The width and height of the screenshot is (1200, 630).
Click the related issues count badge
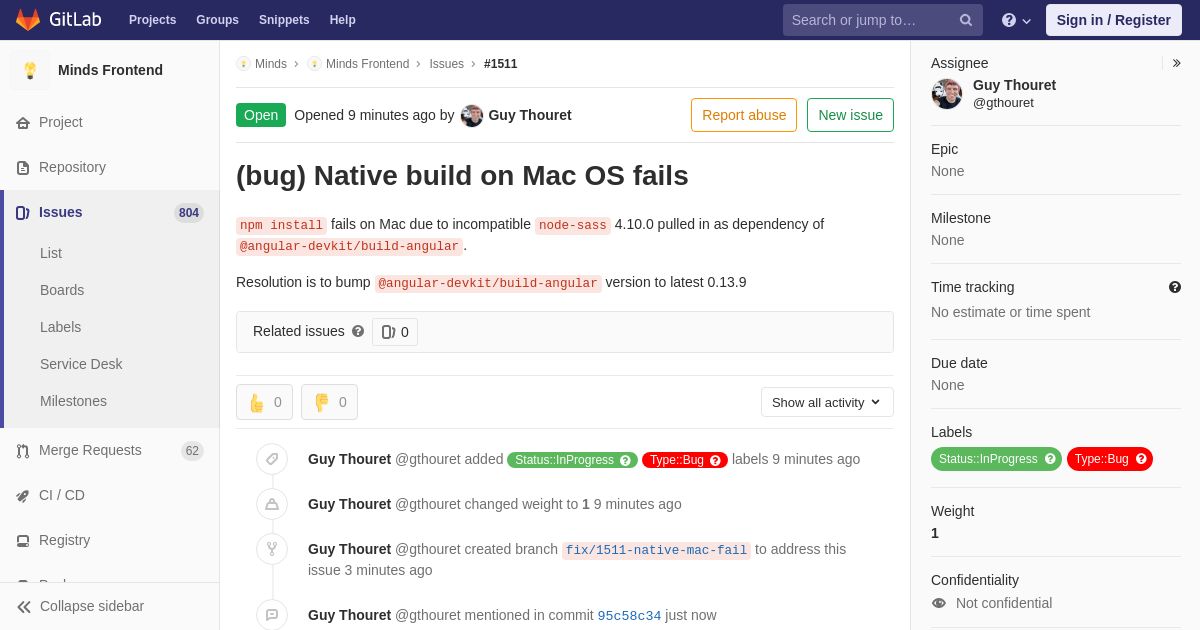pyautogui.click(x=395, y=332)
